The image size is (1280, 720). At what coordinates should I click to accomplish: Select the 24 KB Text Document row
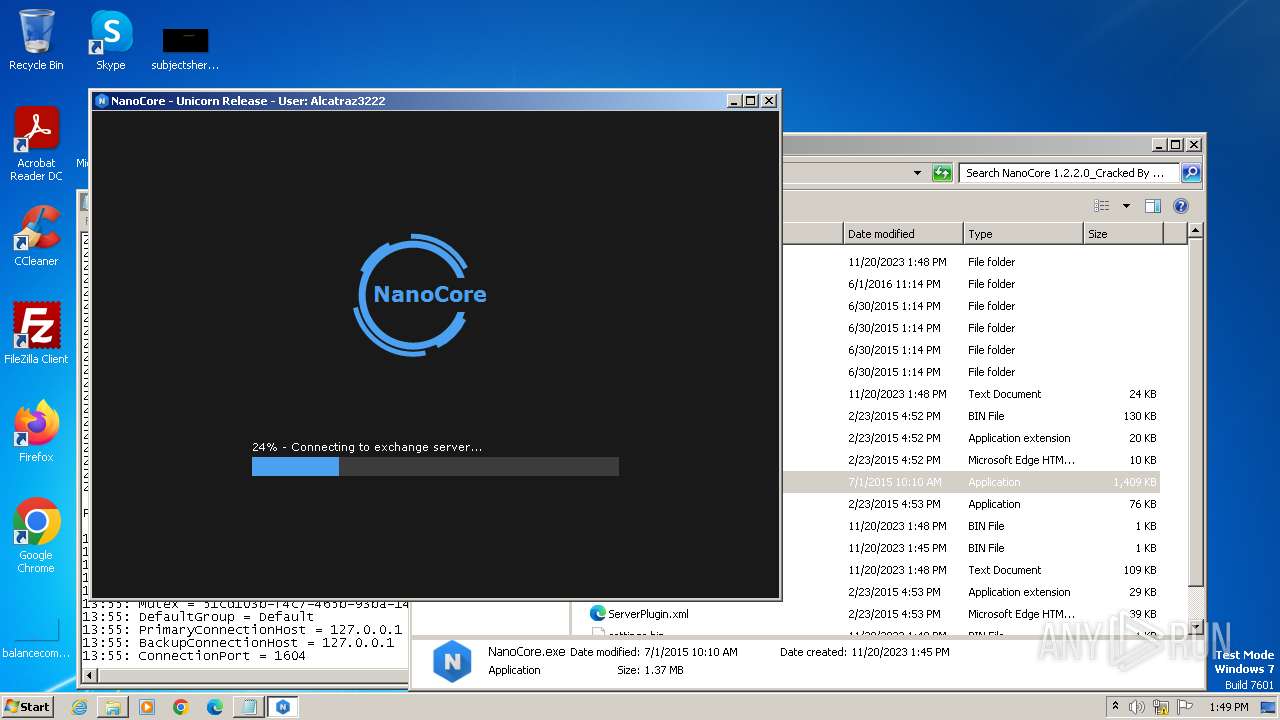tap(970, 394)
